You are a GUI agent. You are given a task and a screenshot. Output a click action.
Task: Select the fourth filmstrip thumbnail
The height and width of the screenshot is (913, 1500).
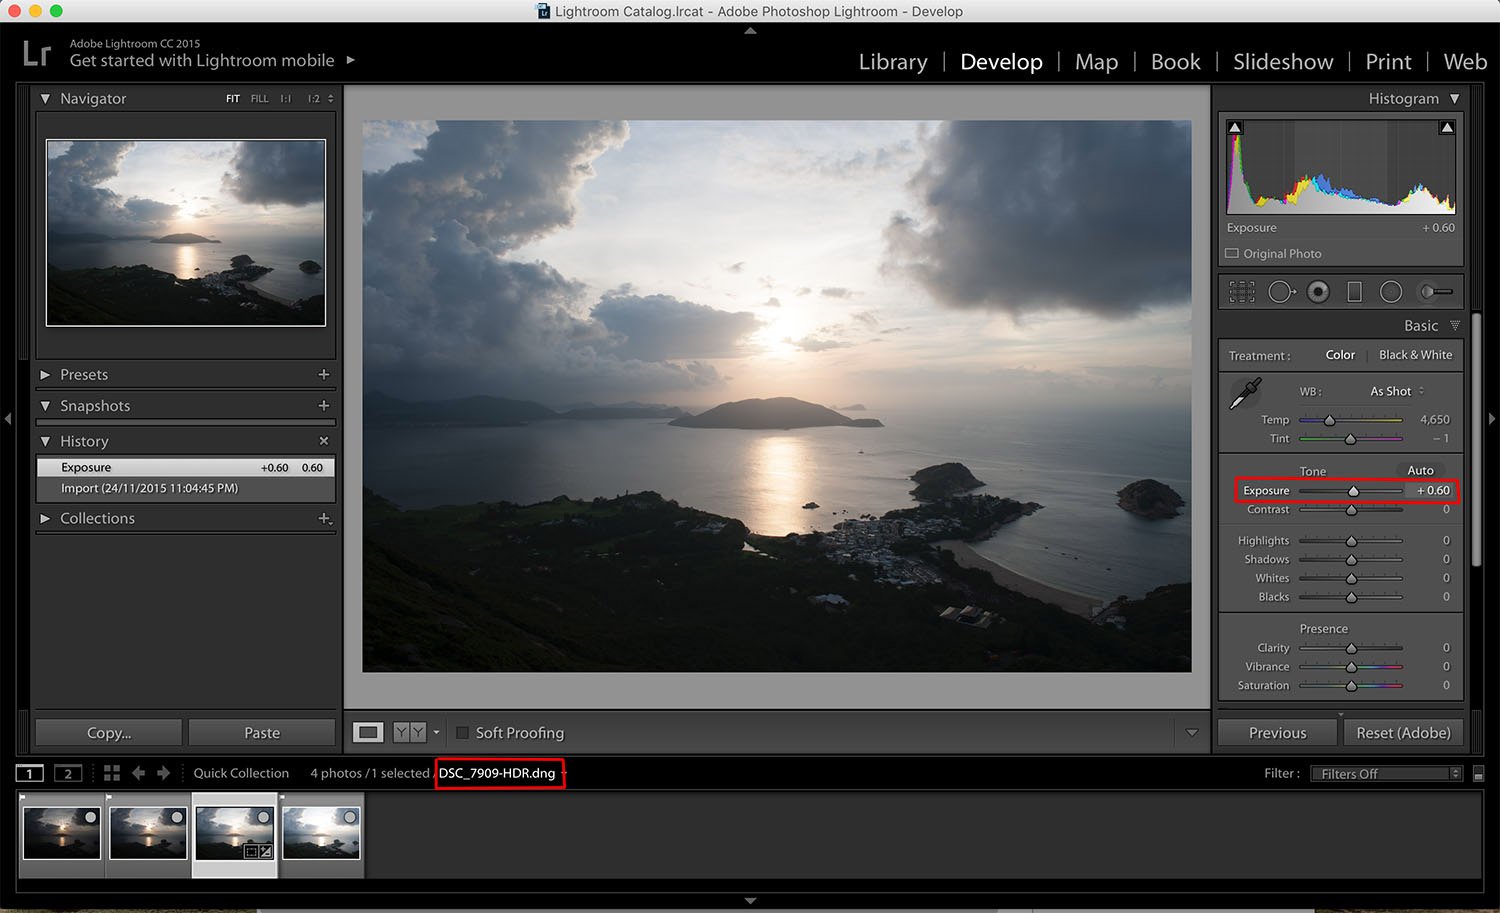[322, 832]
